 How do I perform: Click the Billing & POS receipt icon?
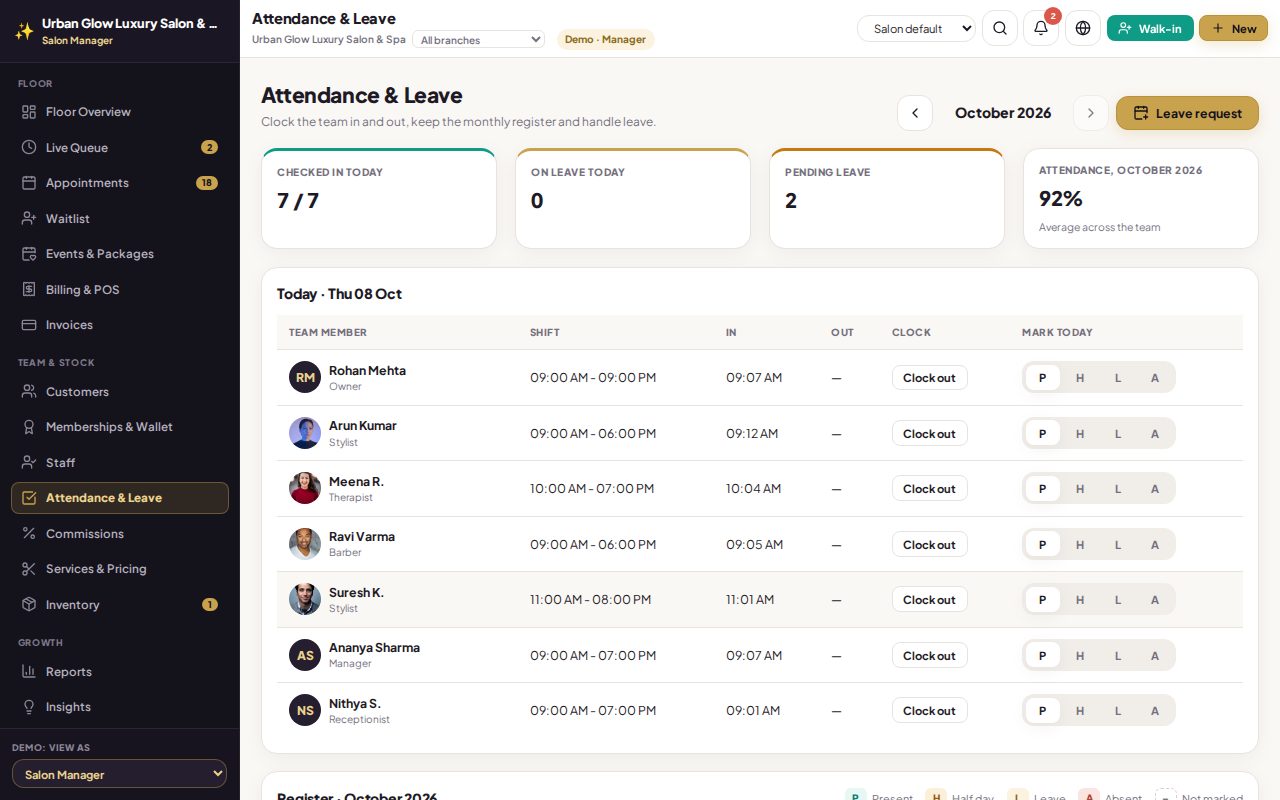[29, 289]
